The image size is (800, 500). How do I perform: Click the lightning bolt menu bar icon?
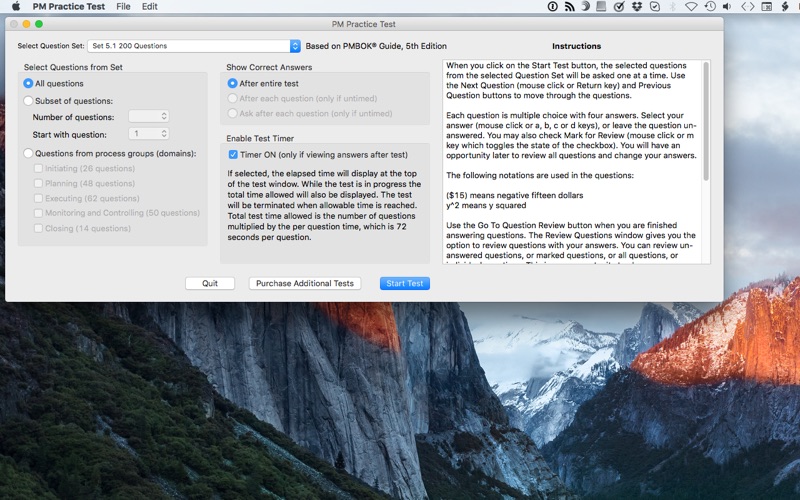point(785,7)
